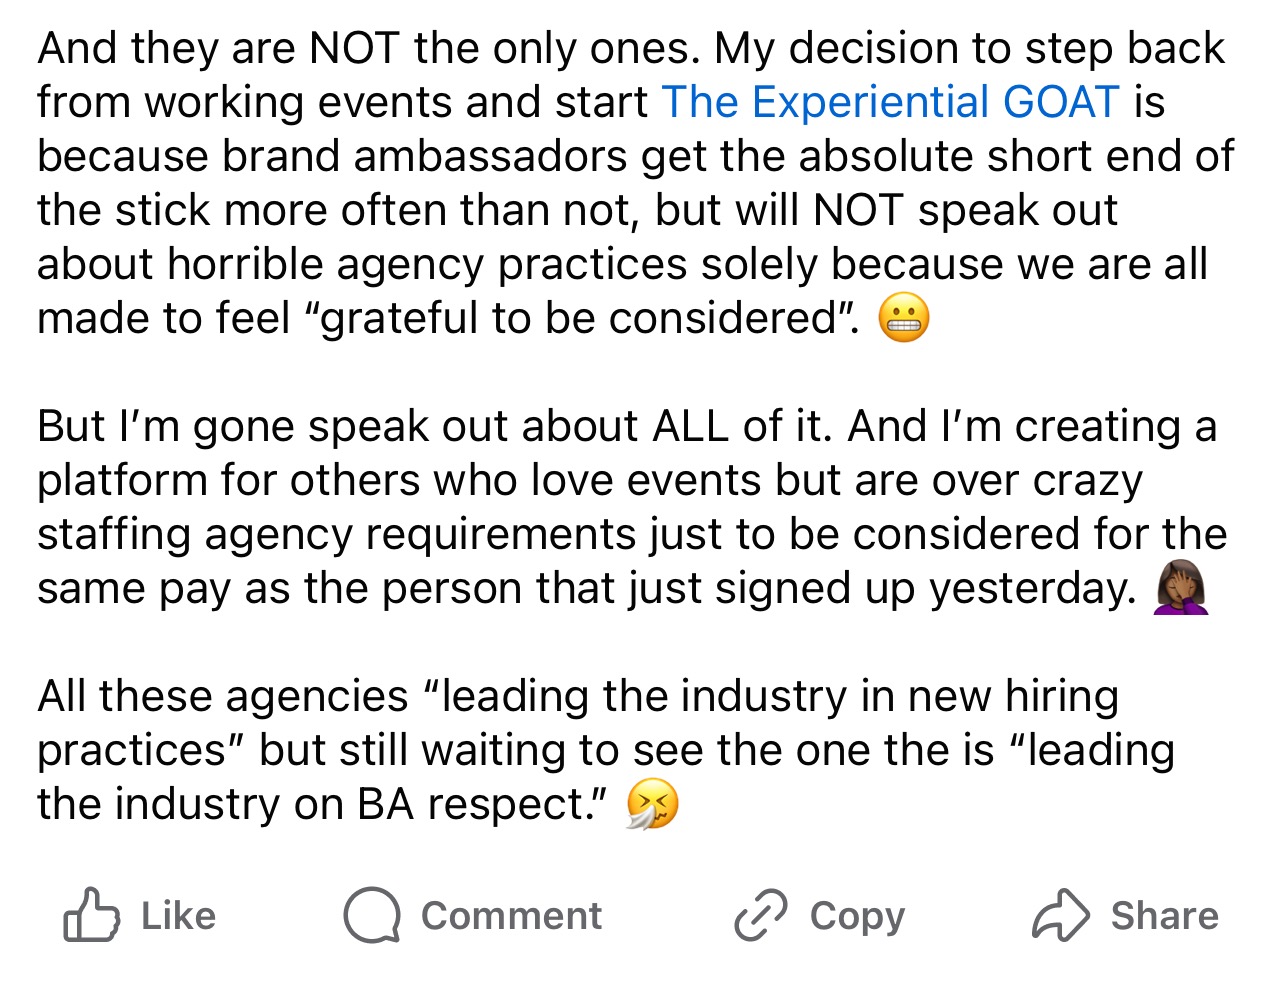The width and height of the screenshot is (1284, 985).
Task: Click the paragraph starting "All these agencies"
Action: click(600, 750)
